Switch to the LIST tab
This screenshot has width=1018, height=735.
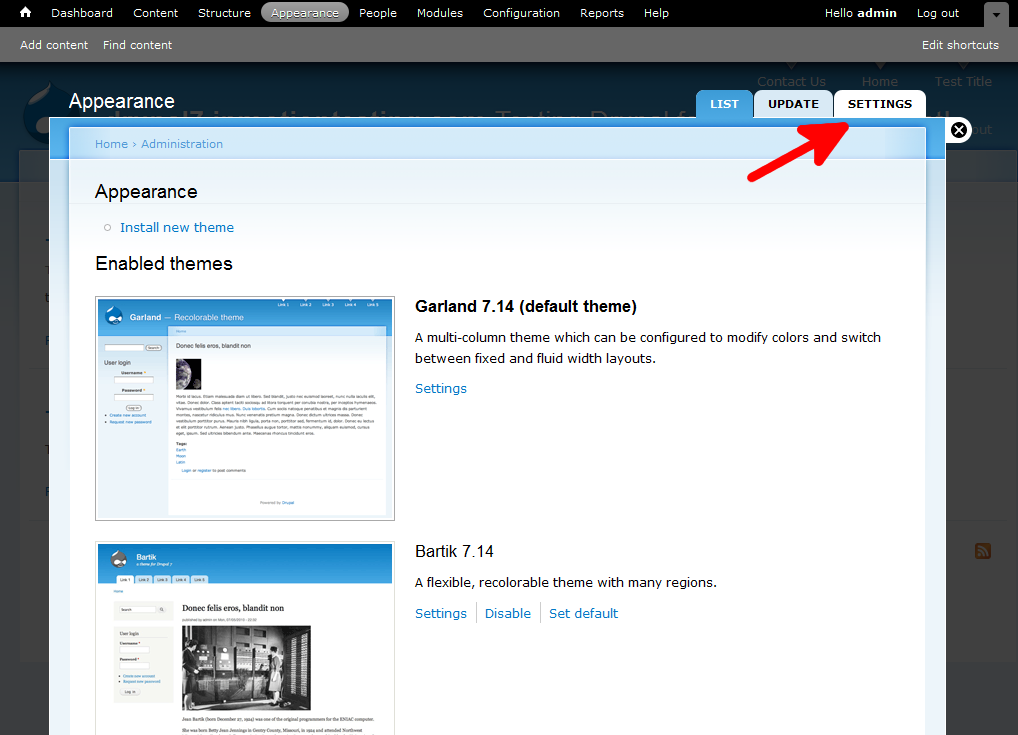(x=724, y=104)
